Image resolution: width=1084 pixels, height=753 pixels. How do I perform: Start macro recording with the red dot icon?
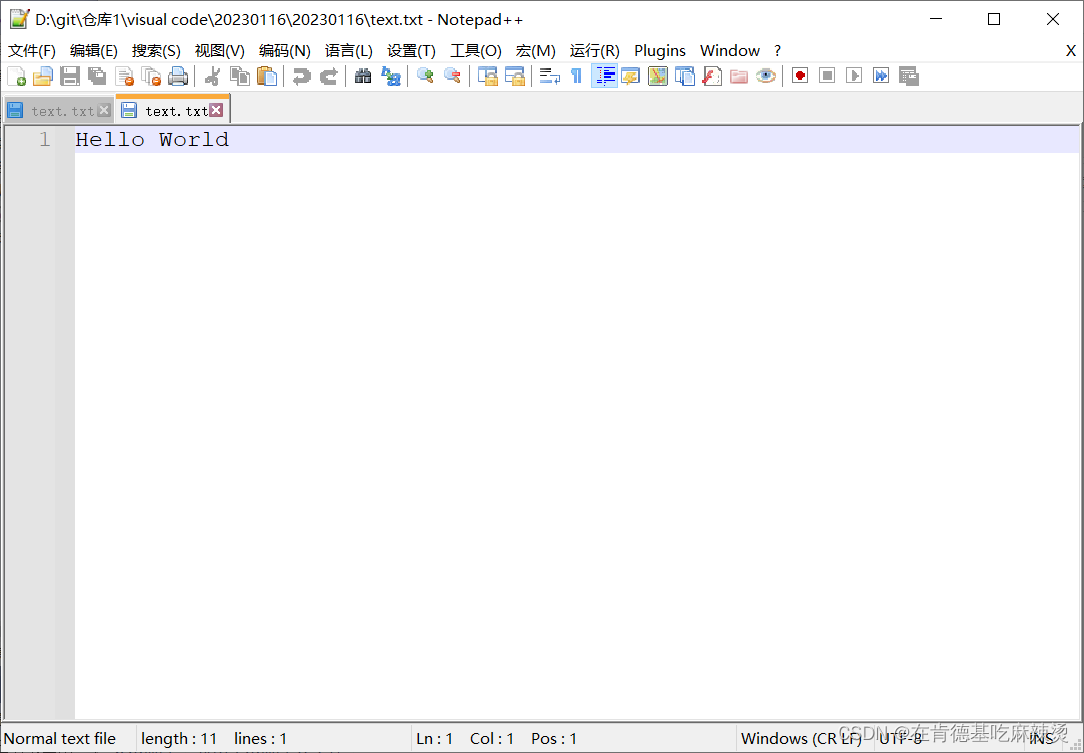(x=800, y=75)
